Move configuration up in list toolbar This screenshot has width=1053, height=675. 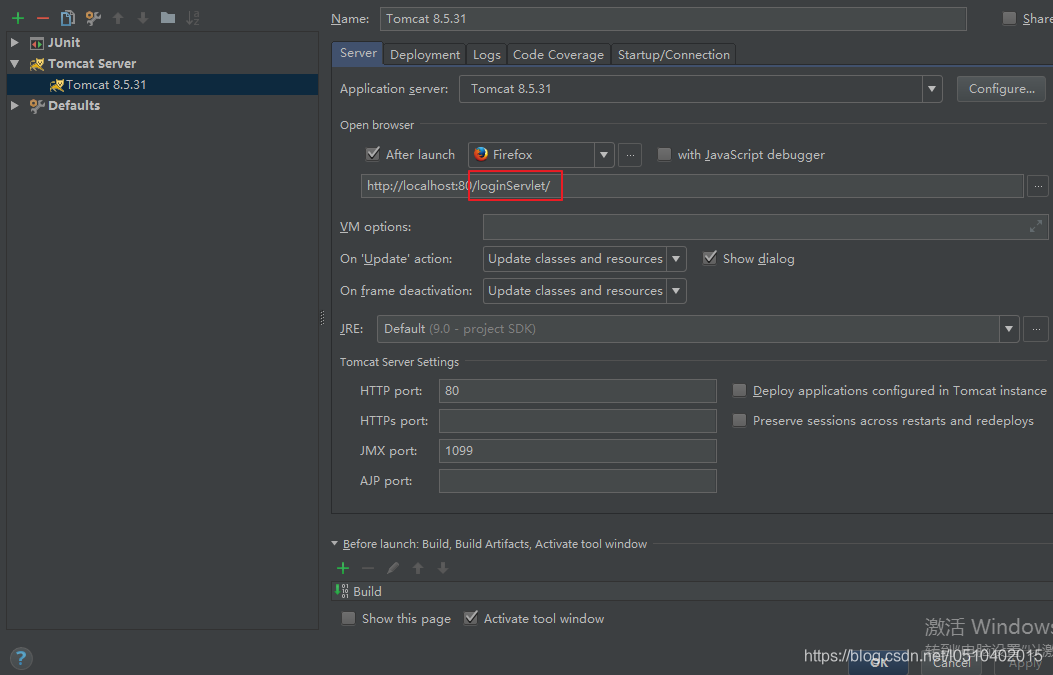(118, 18)
